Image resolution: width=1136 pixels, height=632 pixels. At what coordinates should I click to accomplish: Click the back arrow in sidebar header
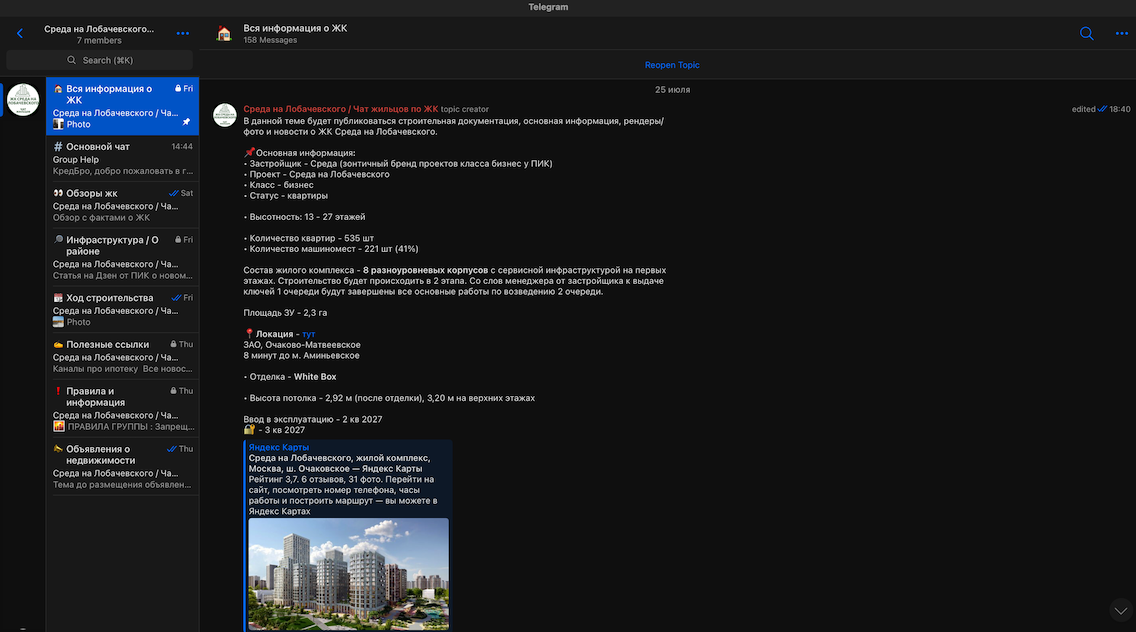click(20, 33)
